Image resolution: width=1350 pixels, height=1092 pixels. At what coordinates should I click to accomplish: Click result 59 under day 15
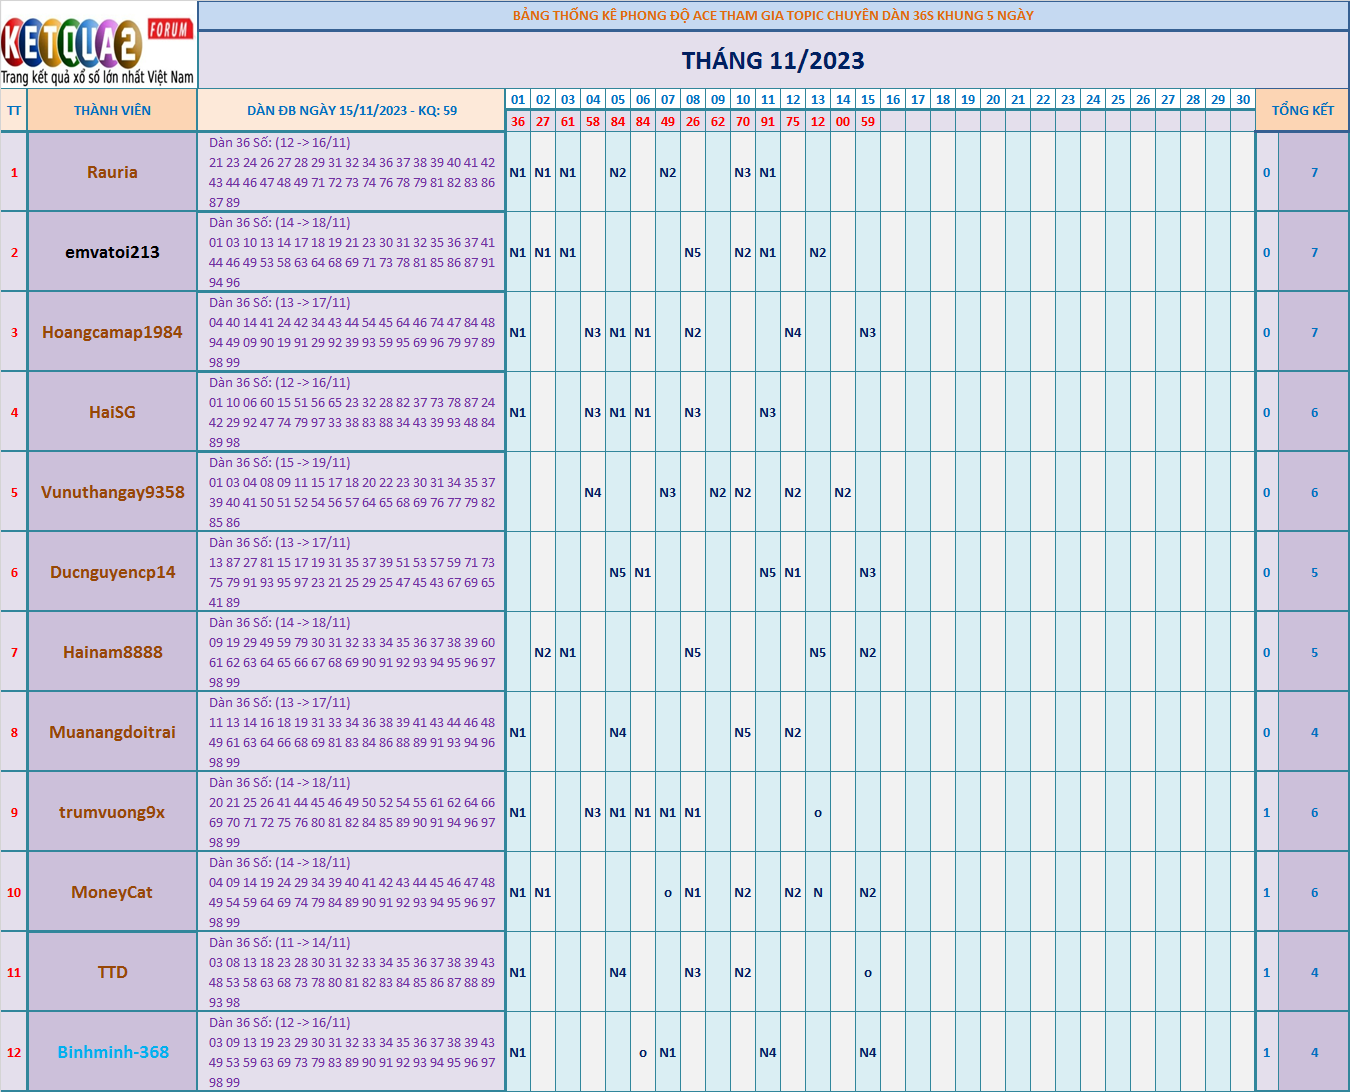coord(868,121)
